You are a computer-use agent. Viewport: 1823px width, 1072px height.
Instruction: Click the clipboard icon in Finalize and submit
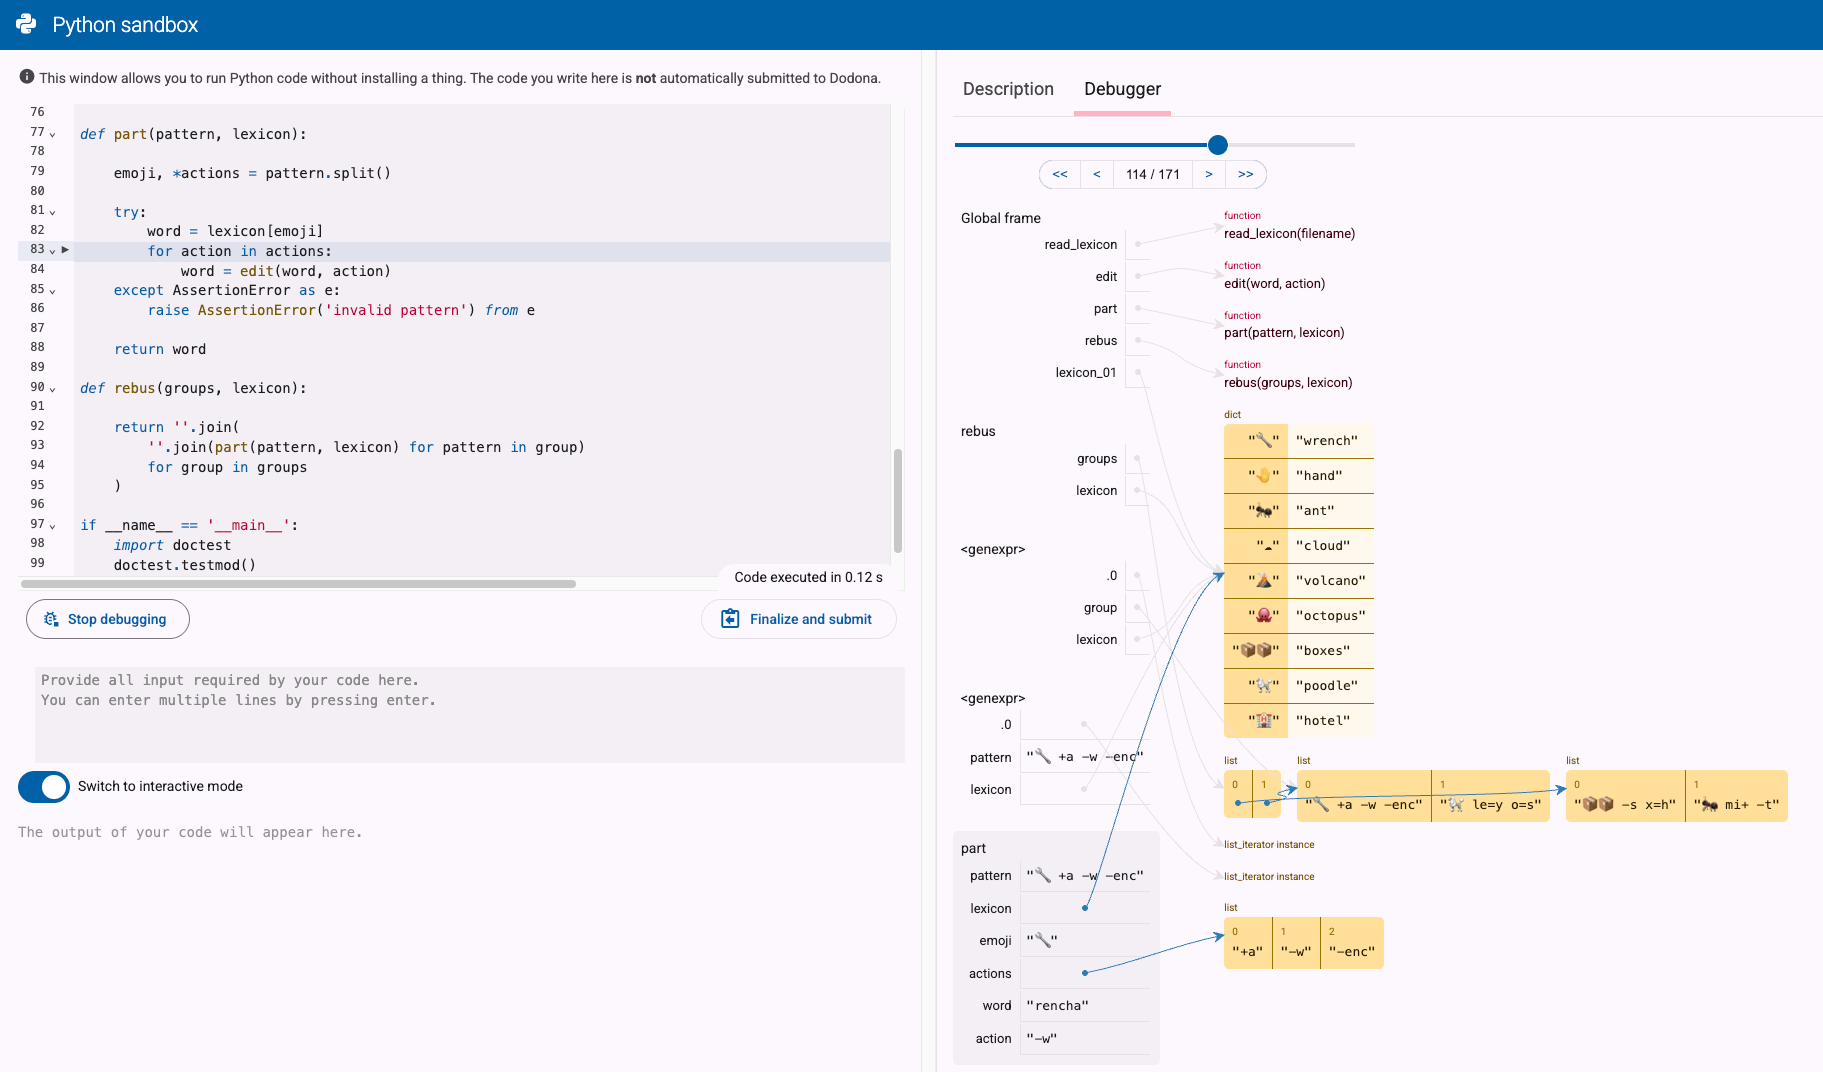click(x=730, y=619)
